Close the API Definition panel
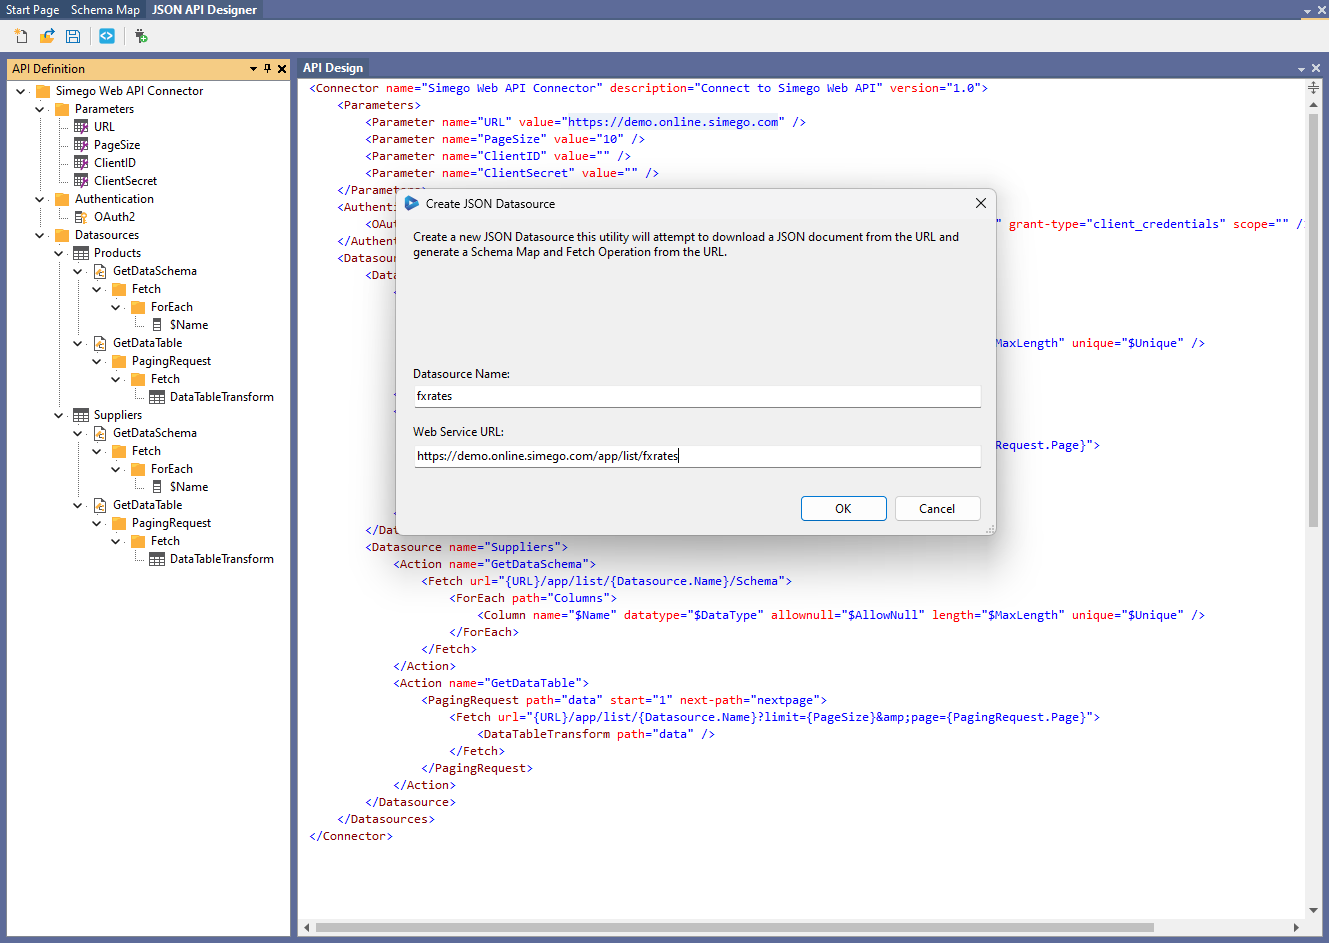Viewport: 1329px width, 943px height. click(x=282, y=69)
